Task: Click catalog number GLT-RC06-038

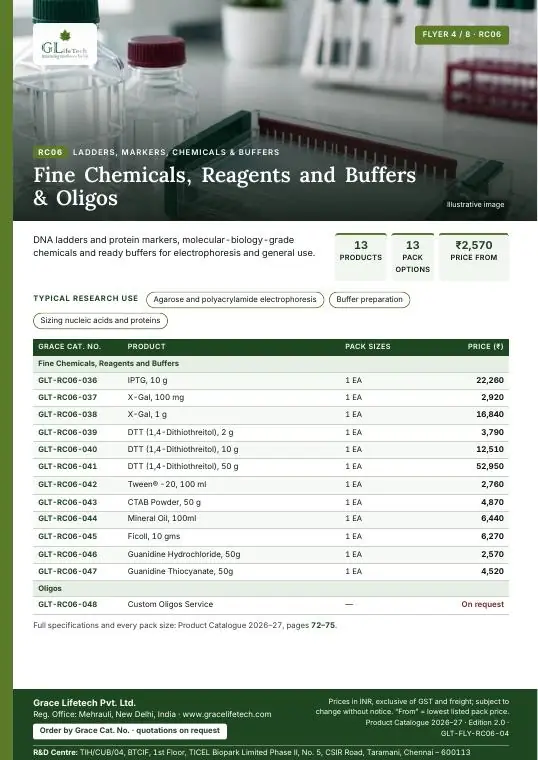Action: coord(67,414)
